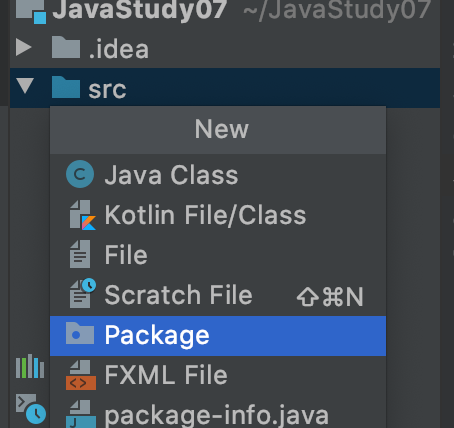This screenshot has width=454, height=428.
Task: Click the Package folder icon
Action: tap(80, 334)
